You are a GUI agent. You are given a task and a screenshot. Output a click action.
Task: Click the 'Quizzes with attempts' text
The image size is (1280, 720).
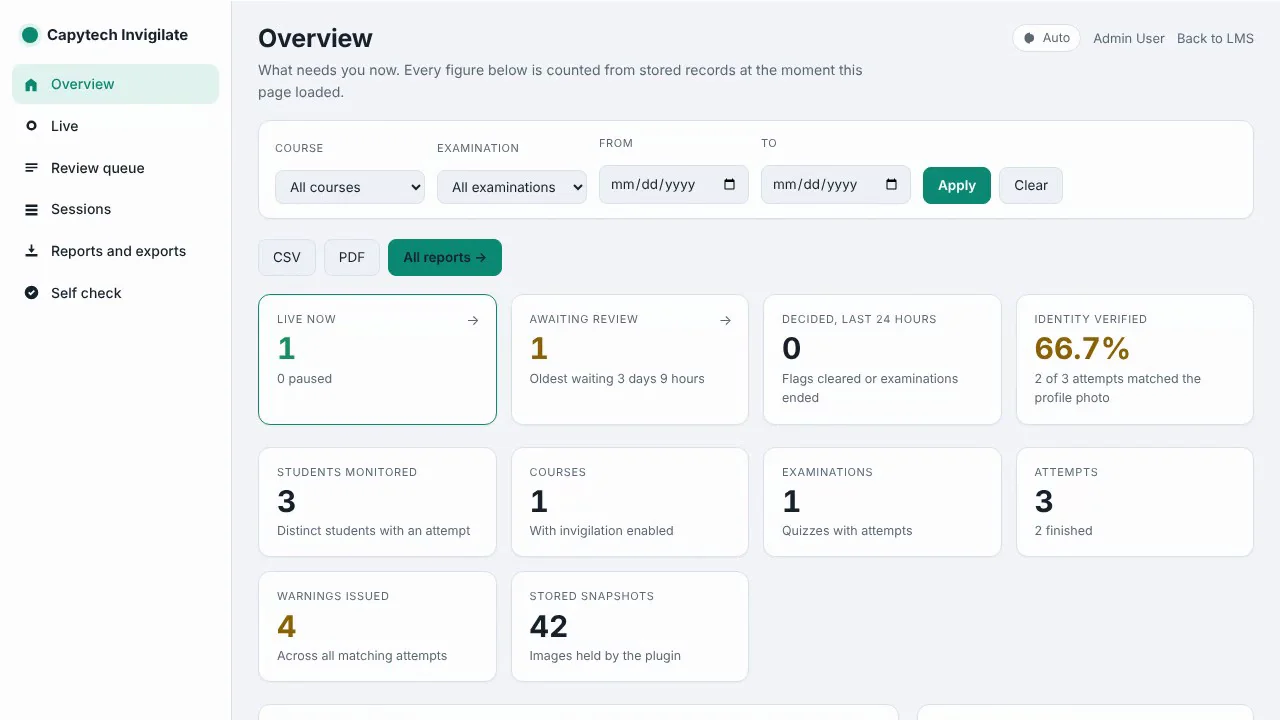[847, 531]
